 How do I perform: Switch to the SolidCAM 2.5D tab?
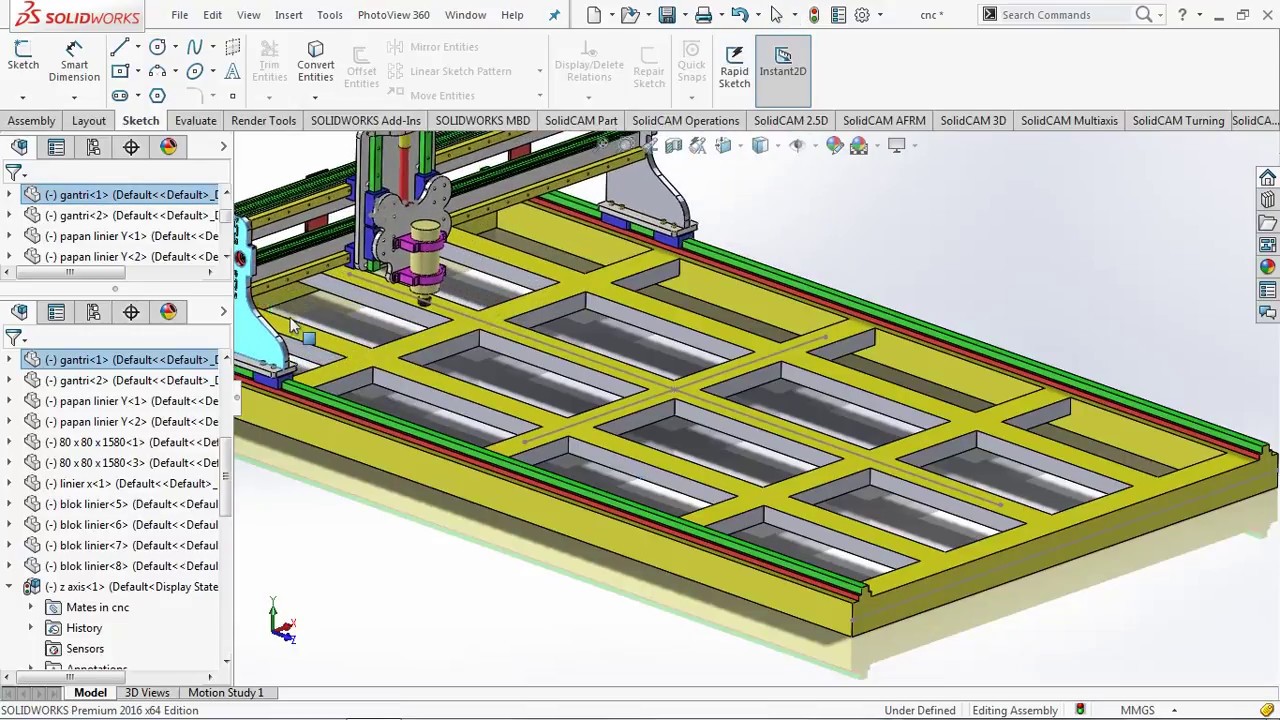[x=790, y=121]
